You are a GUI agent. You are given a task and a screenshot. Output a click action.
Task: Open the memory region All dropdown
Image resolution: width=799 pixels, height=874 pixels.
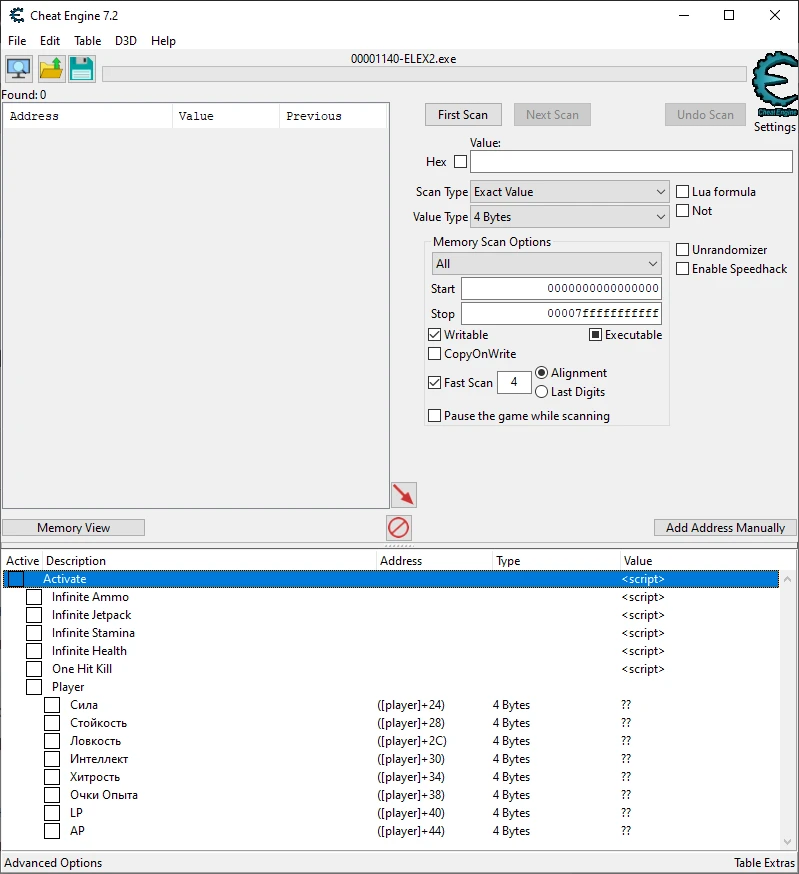click(x=546, y=264)
